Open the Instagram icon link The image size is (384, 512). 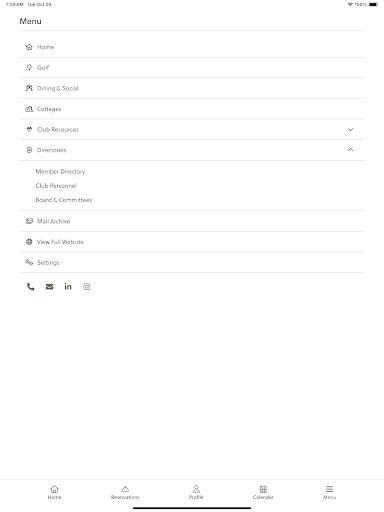coord(87,287)
